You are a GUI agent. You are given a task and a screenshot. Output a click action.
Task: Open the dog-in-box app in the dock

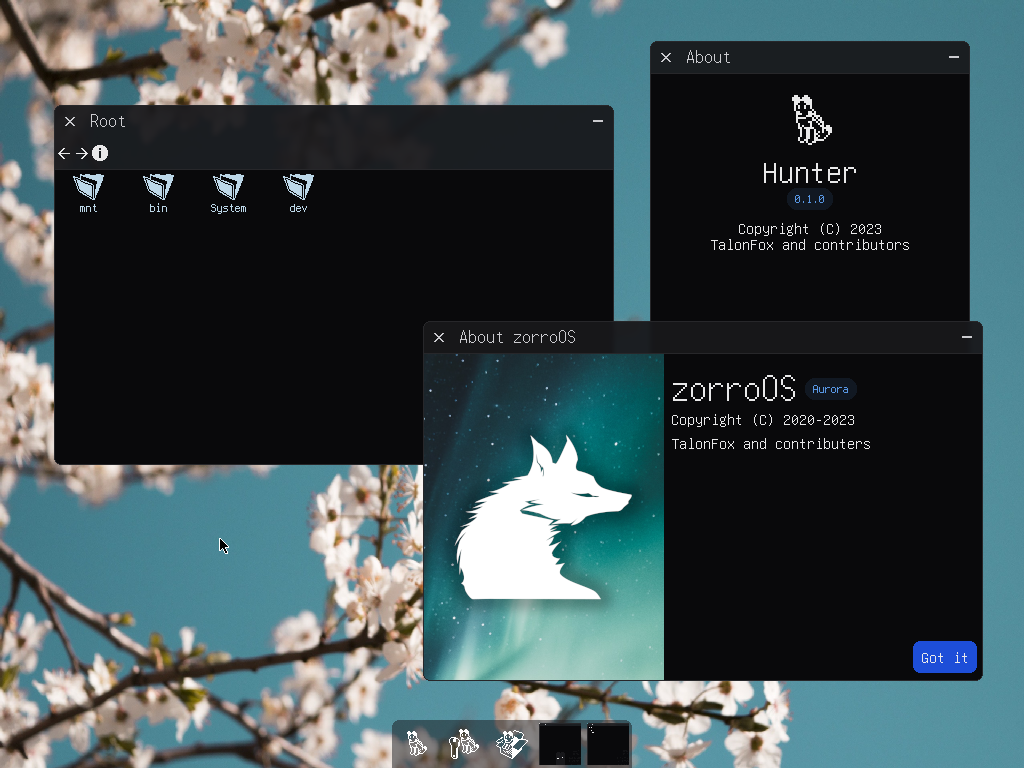coord(511,743)
